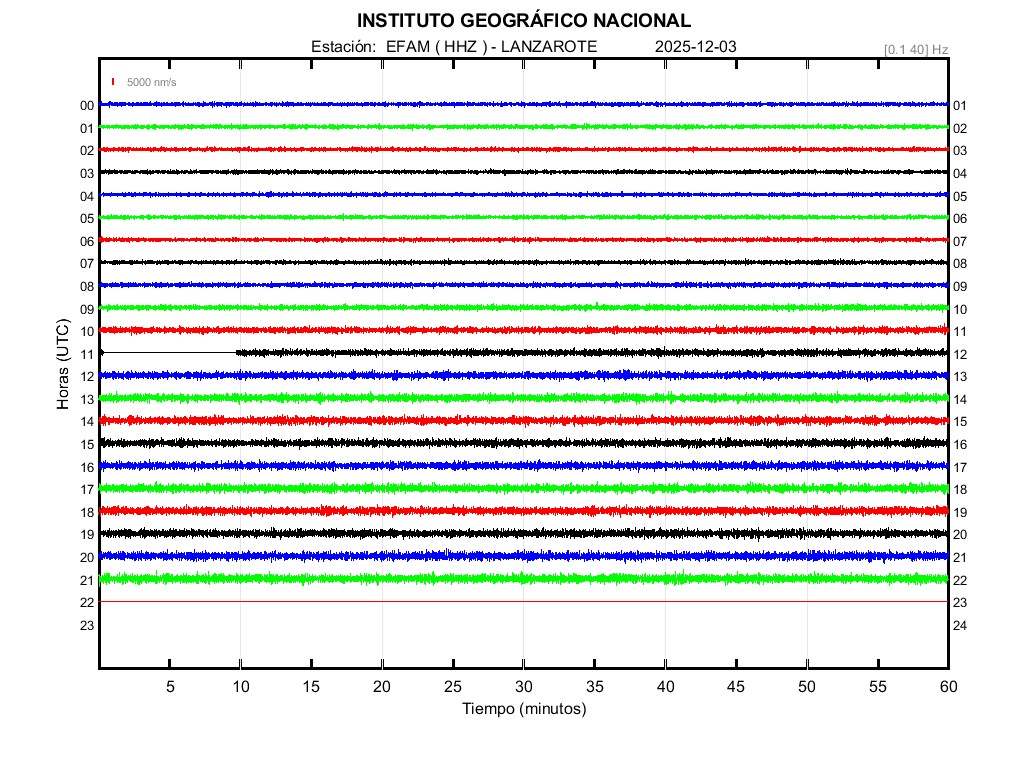Click the flat red line at hour 22
Image resolution: width=1024 pixels, height=768 pixels.
click(524, 602)
